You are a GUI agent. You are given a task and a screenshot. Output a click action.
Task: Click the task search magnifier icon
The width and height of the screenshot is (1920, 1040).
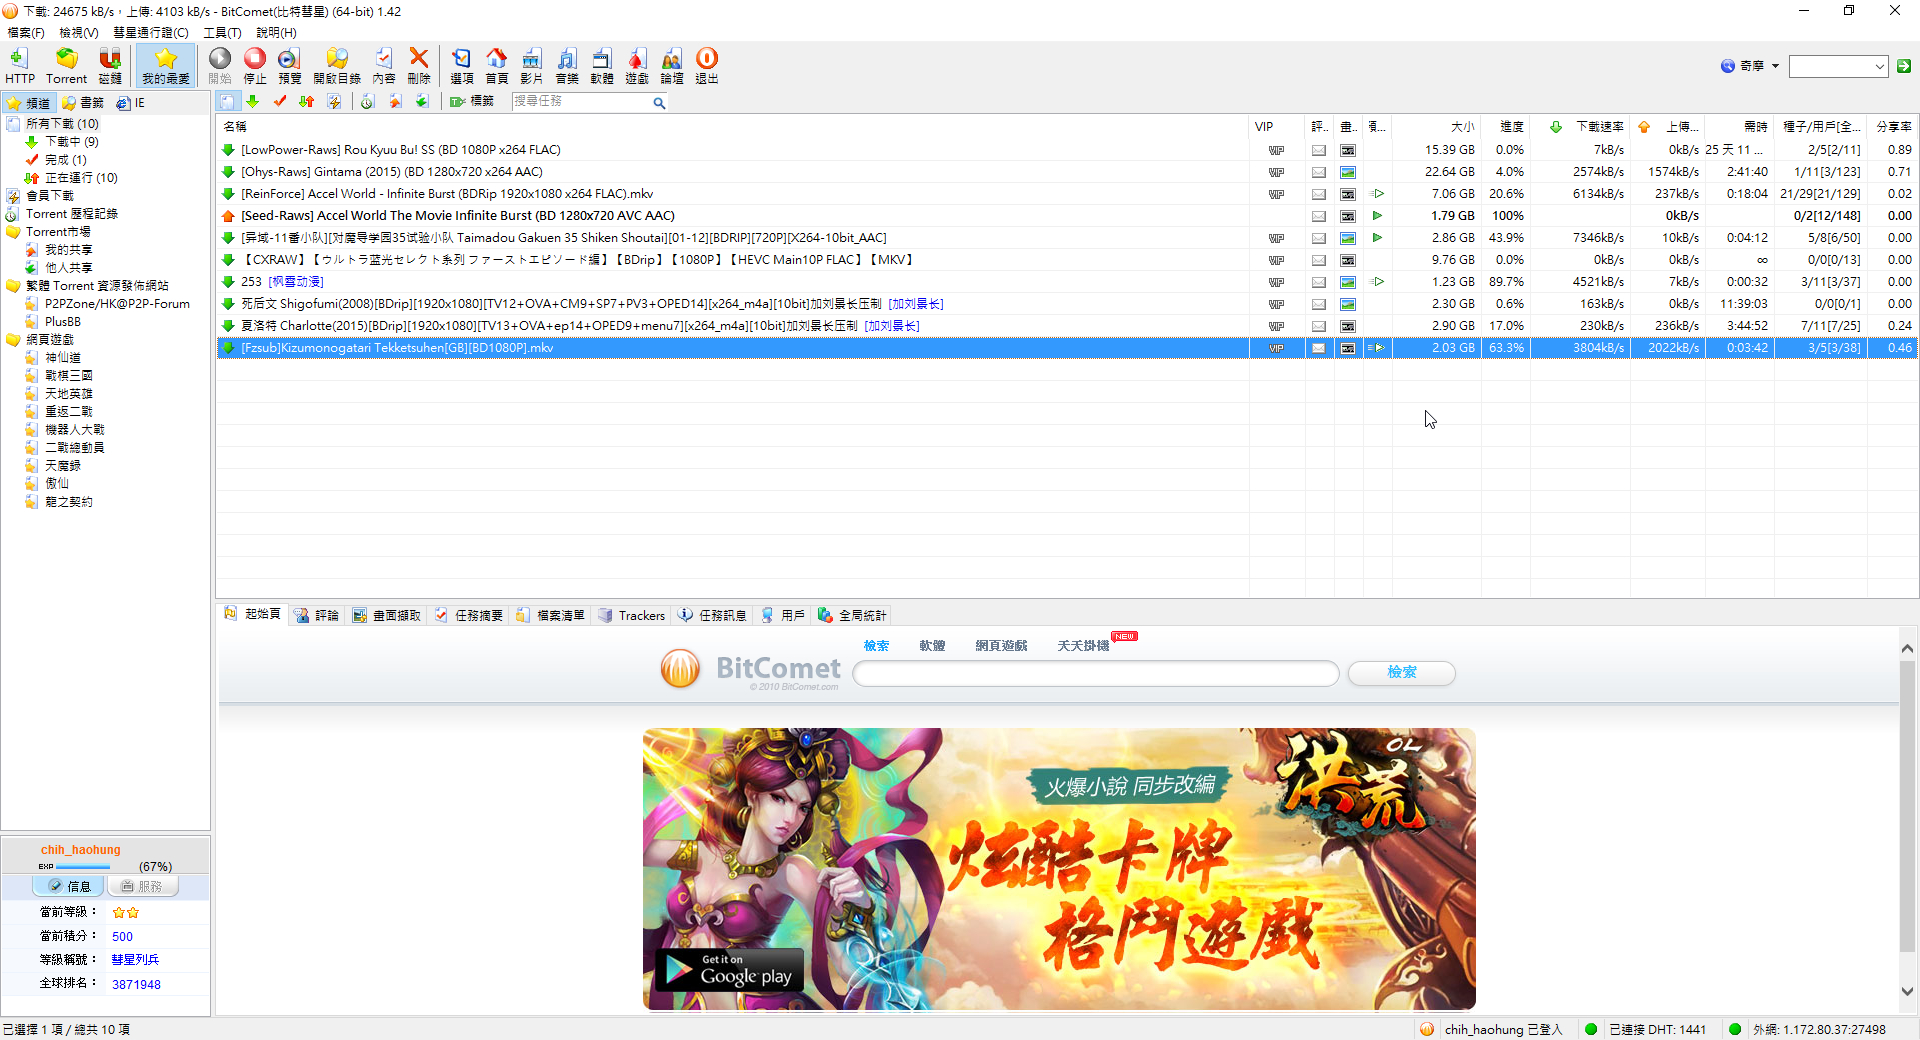click(659, 103)
